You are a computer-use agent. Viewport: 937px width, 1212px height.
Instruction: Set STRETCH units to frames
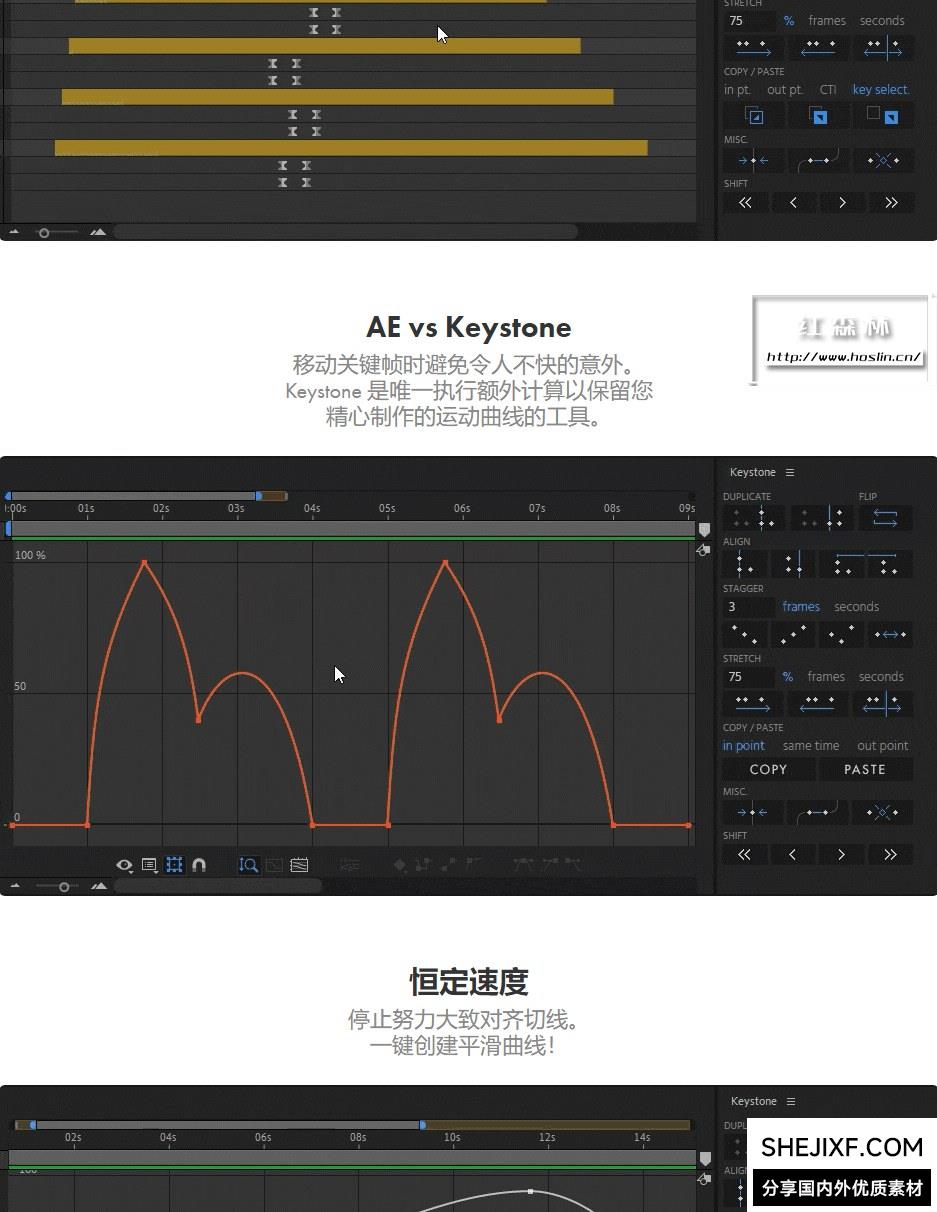tap(827, 676)
